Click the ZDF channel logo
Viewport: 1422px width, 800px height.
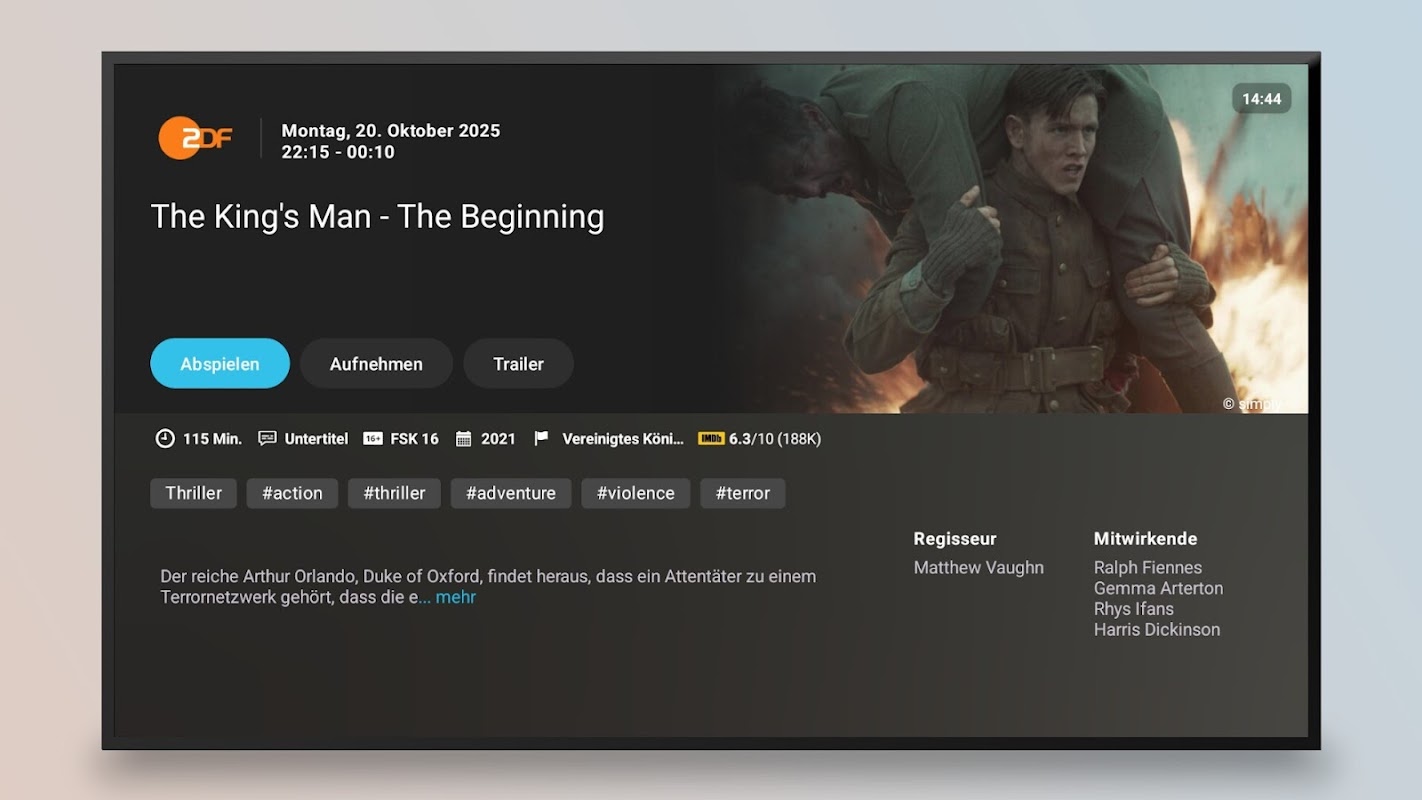click(x=195, y=138)
